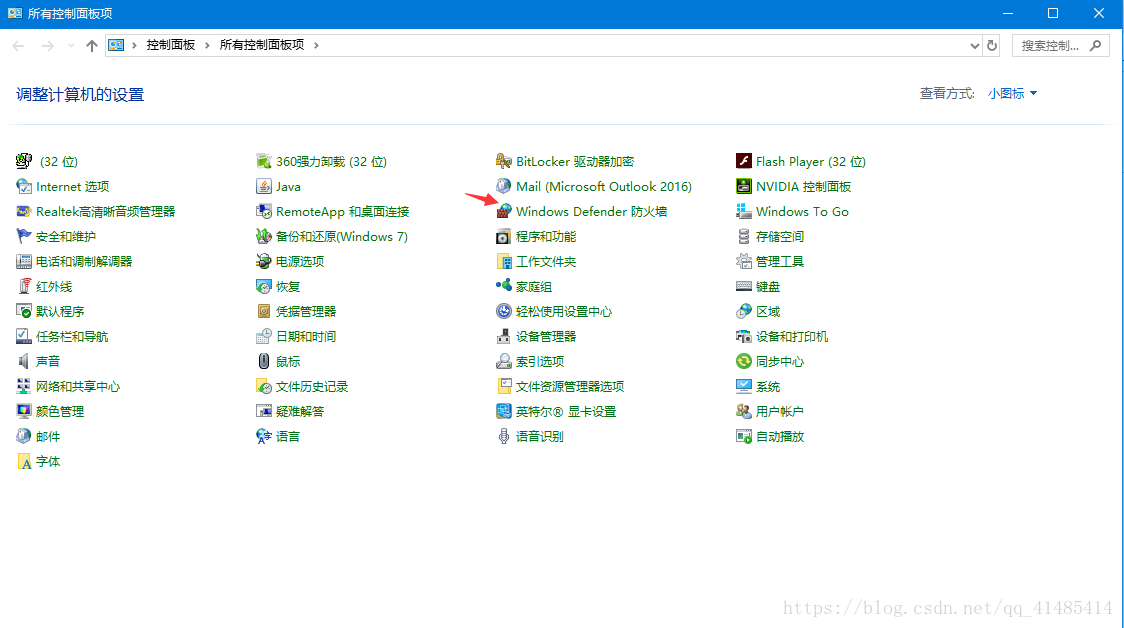Open the 红外线 icon
The width and height of the screenshot is (1124, 628).
tap(24, 287)
